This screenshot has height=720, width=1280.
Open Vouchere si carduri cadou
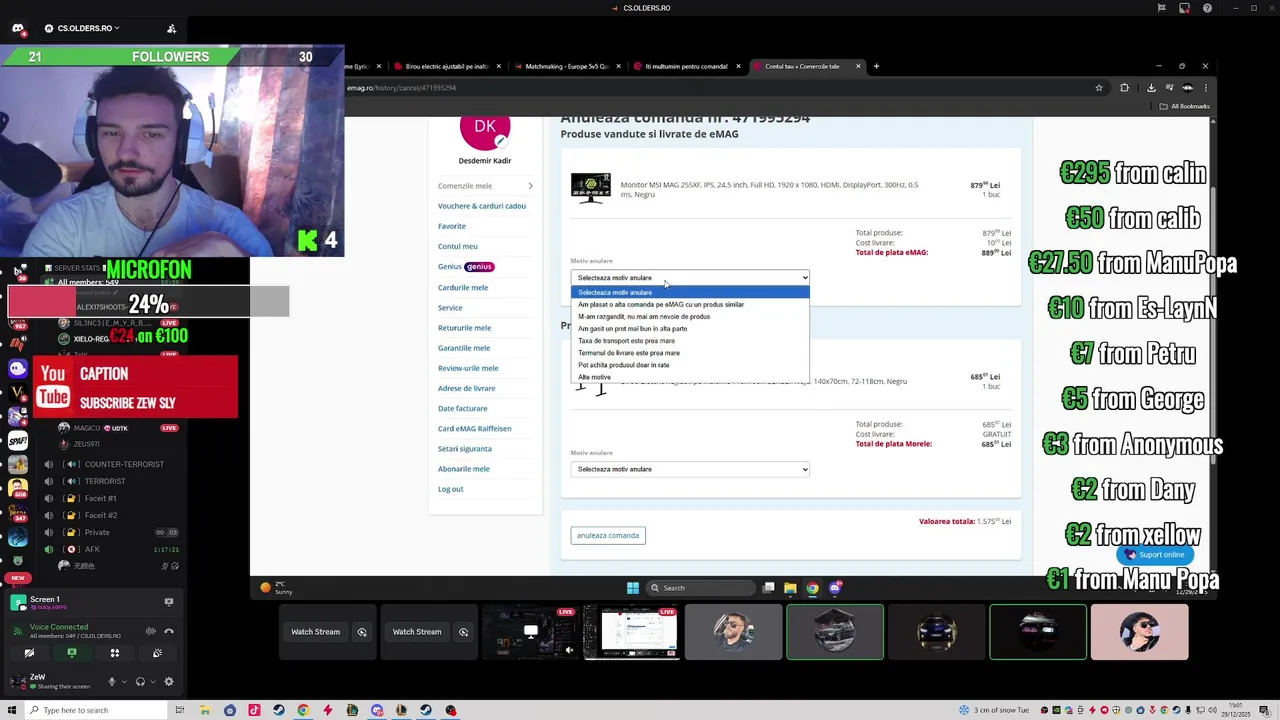pyautogui.click(x=481, y=206)
